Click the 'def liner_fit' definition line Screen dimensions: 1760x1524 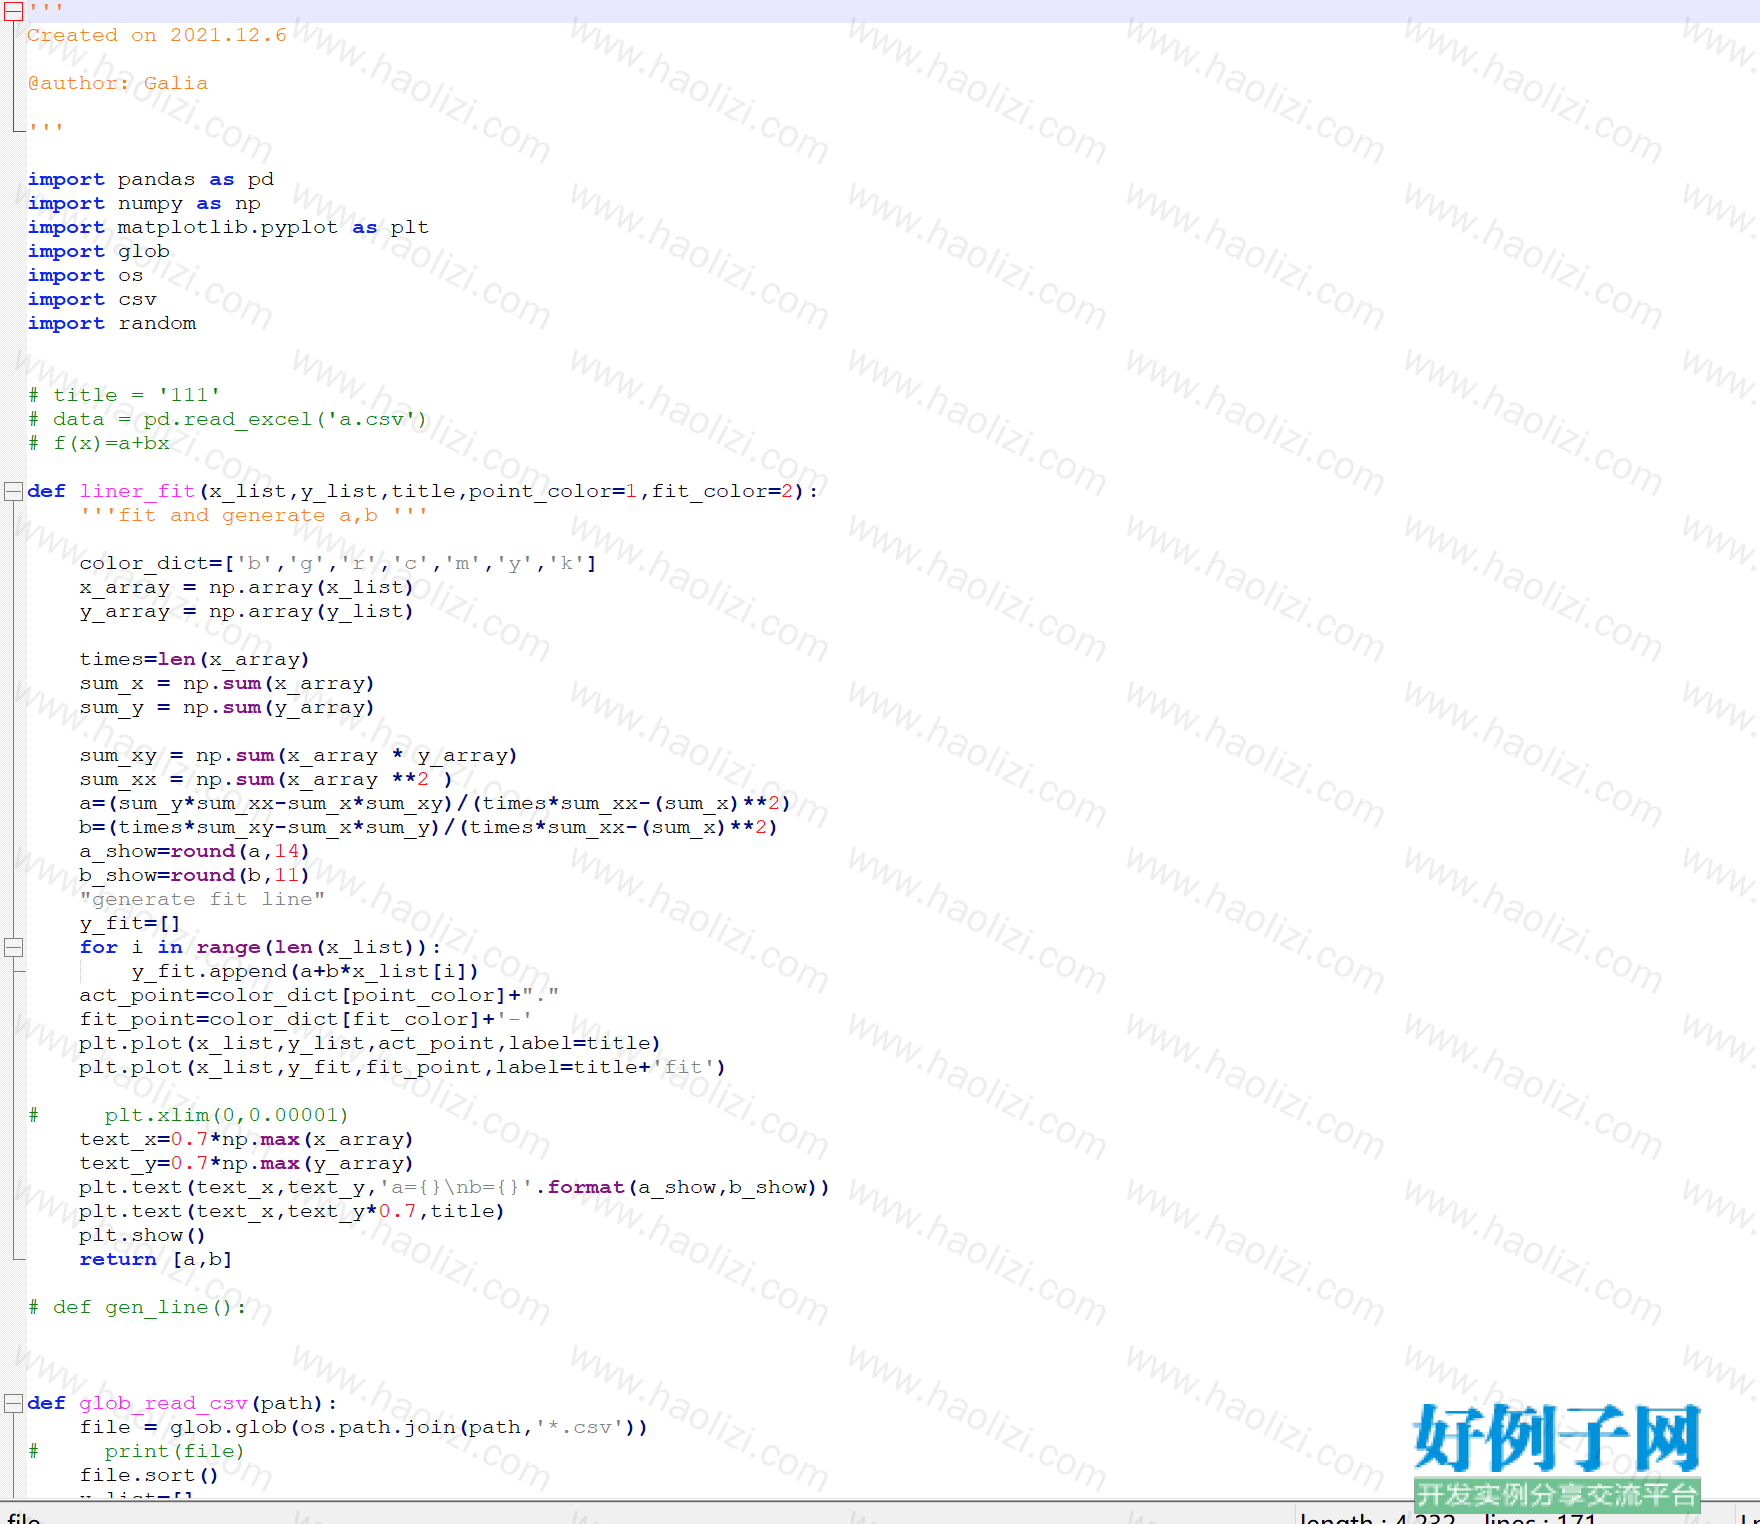tap(423, 491)
